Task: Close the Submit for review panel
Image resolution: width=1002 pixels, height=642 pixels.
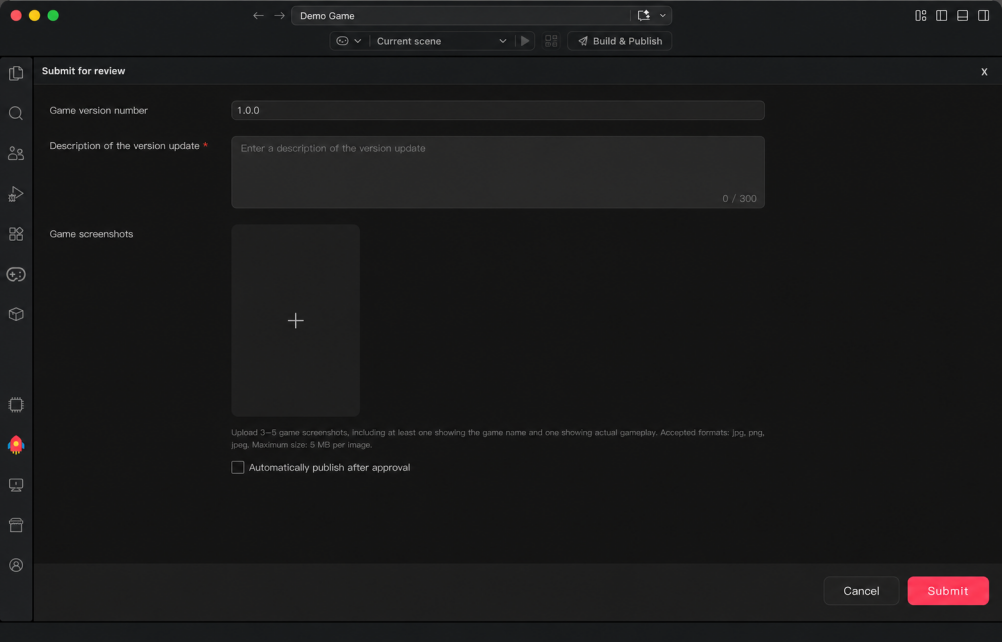Action: [x=984, y=72]
